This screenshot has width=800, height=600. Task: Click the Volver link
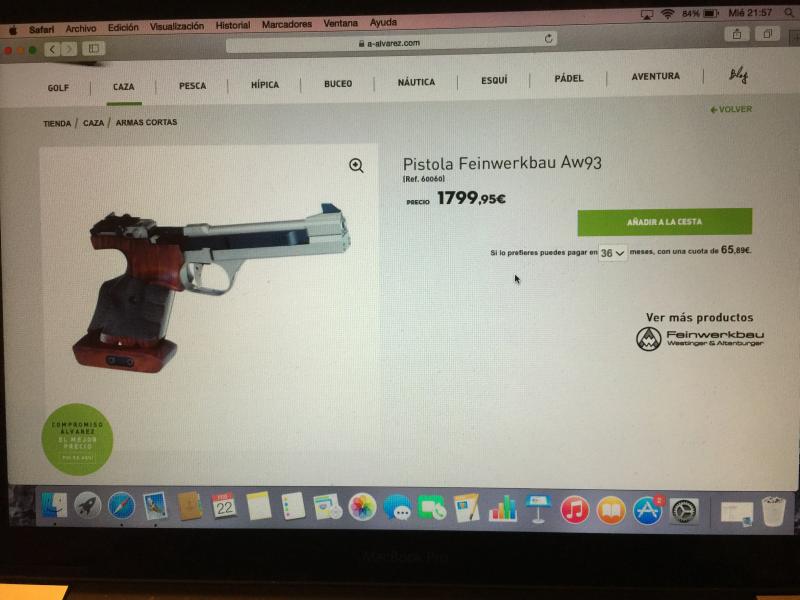point(731,109)
